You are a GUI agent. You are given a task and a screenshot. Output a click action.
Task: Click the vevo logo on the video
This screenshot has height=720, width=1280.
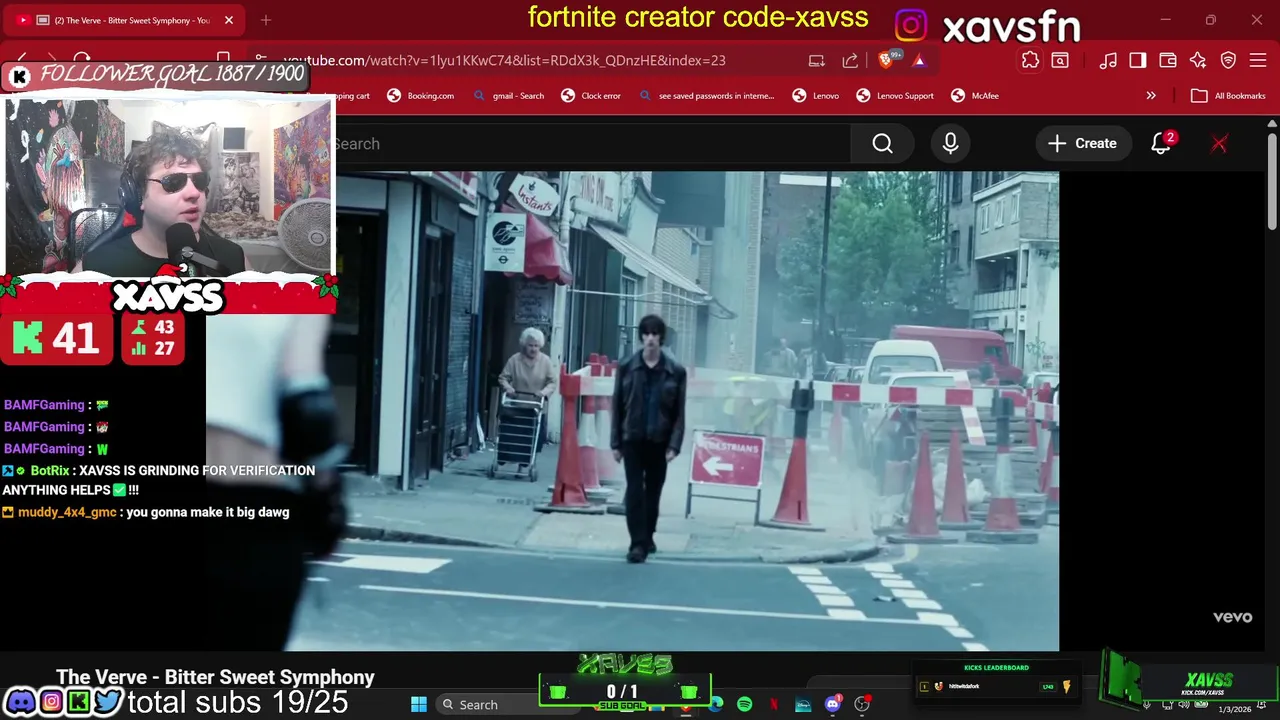click(1232, 617)
